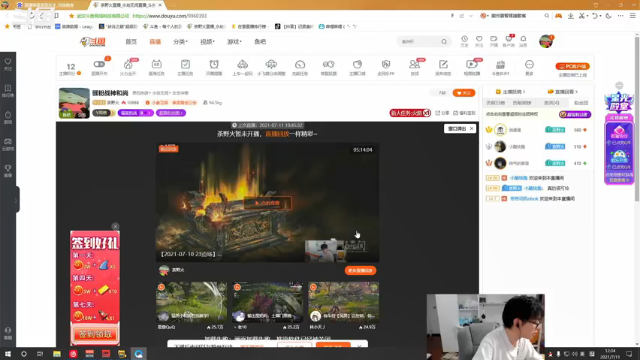Click the red 新人任务 banner button
This screenshot has height=360, width=640.
(x=410, y=113)
